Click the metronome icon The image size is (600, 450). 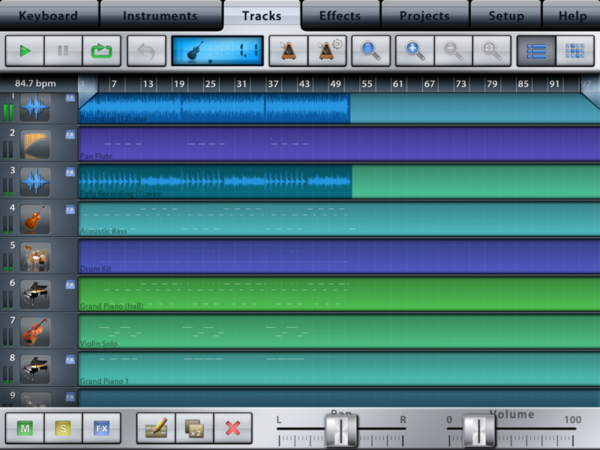coord(289,51)
